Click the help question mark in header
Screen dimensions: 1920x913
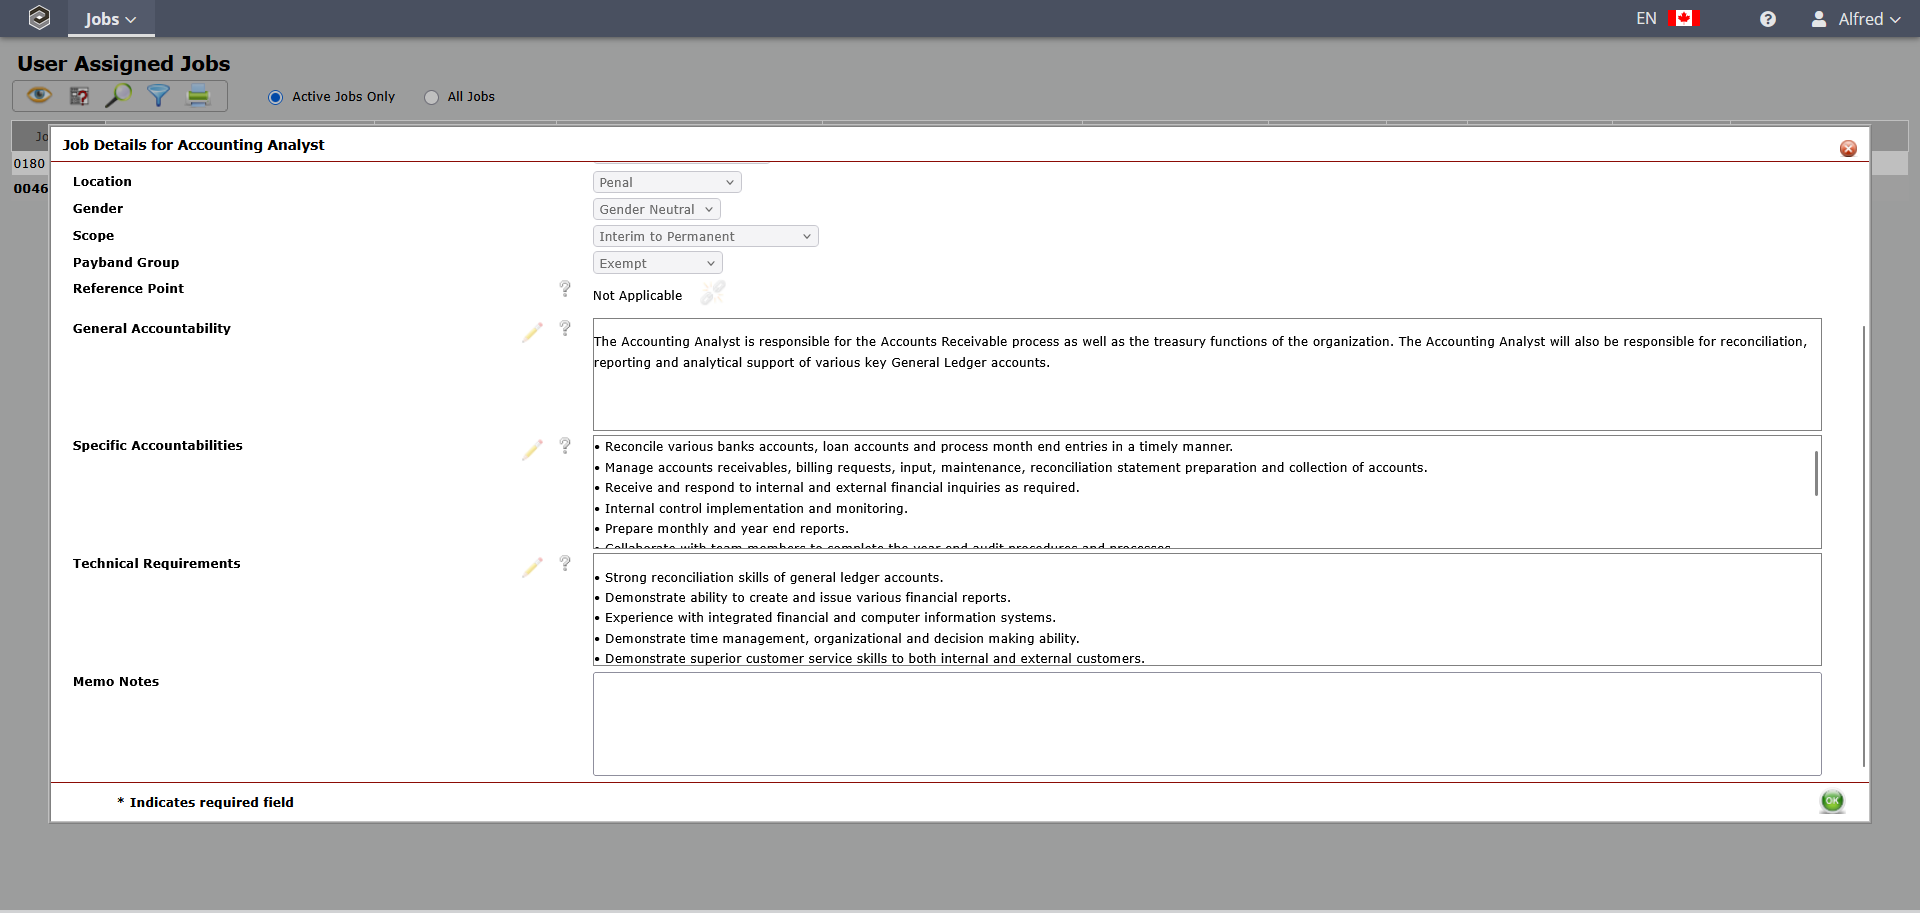point(1768,19)
